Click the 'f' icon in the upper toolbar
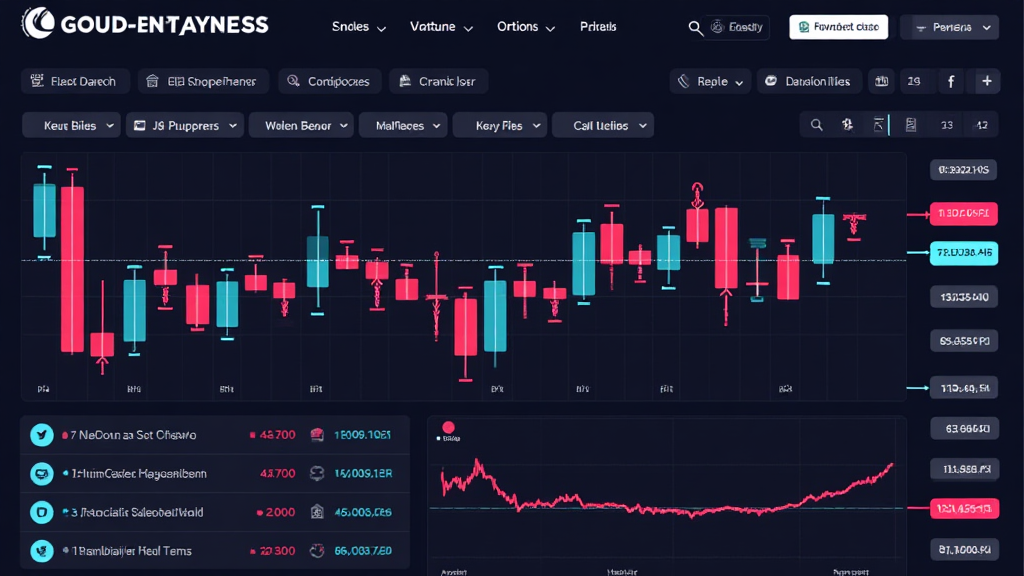The image size is (1024, 576). point(950,82)
